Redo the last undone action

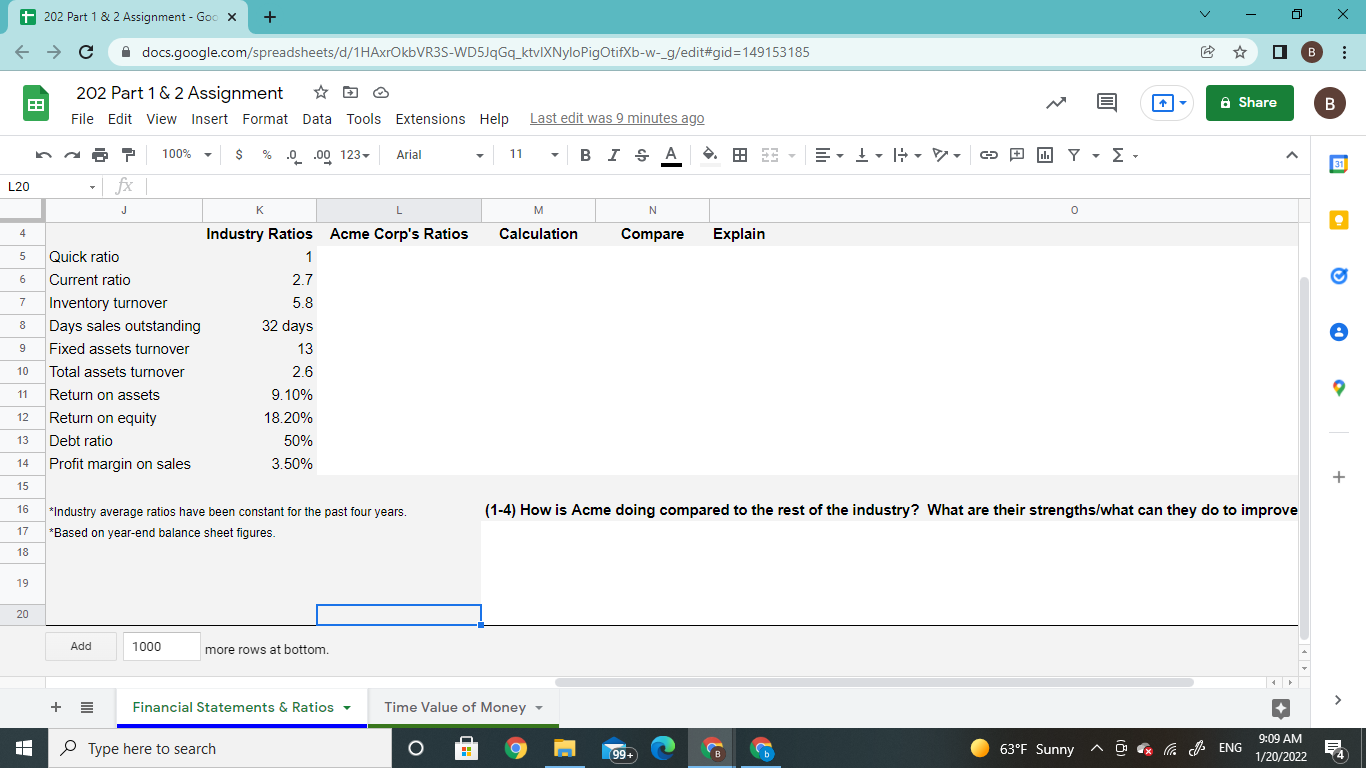pyautogui.click(x=71, y=155)
